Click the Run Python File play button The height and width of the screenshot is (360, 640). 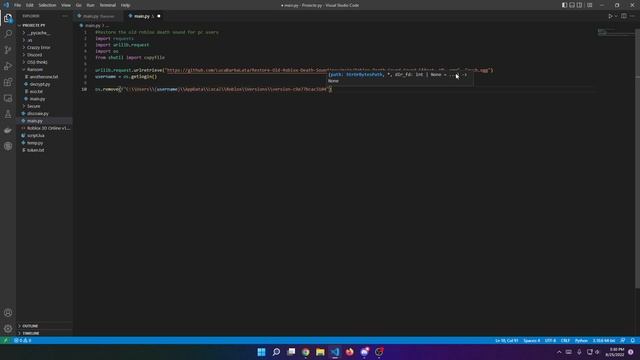click(x=610, y=16)
